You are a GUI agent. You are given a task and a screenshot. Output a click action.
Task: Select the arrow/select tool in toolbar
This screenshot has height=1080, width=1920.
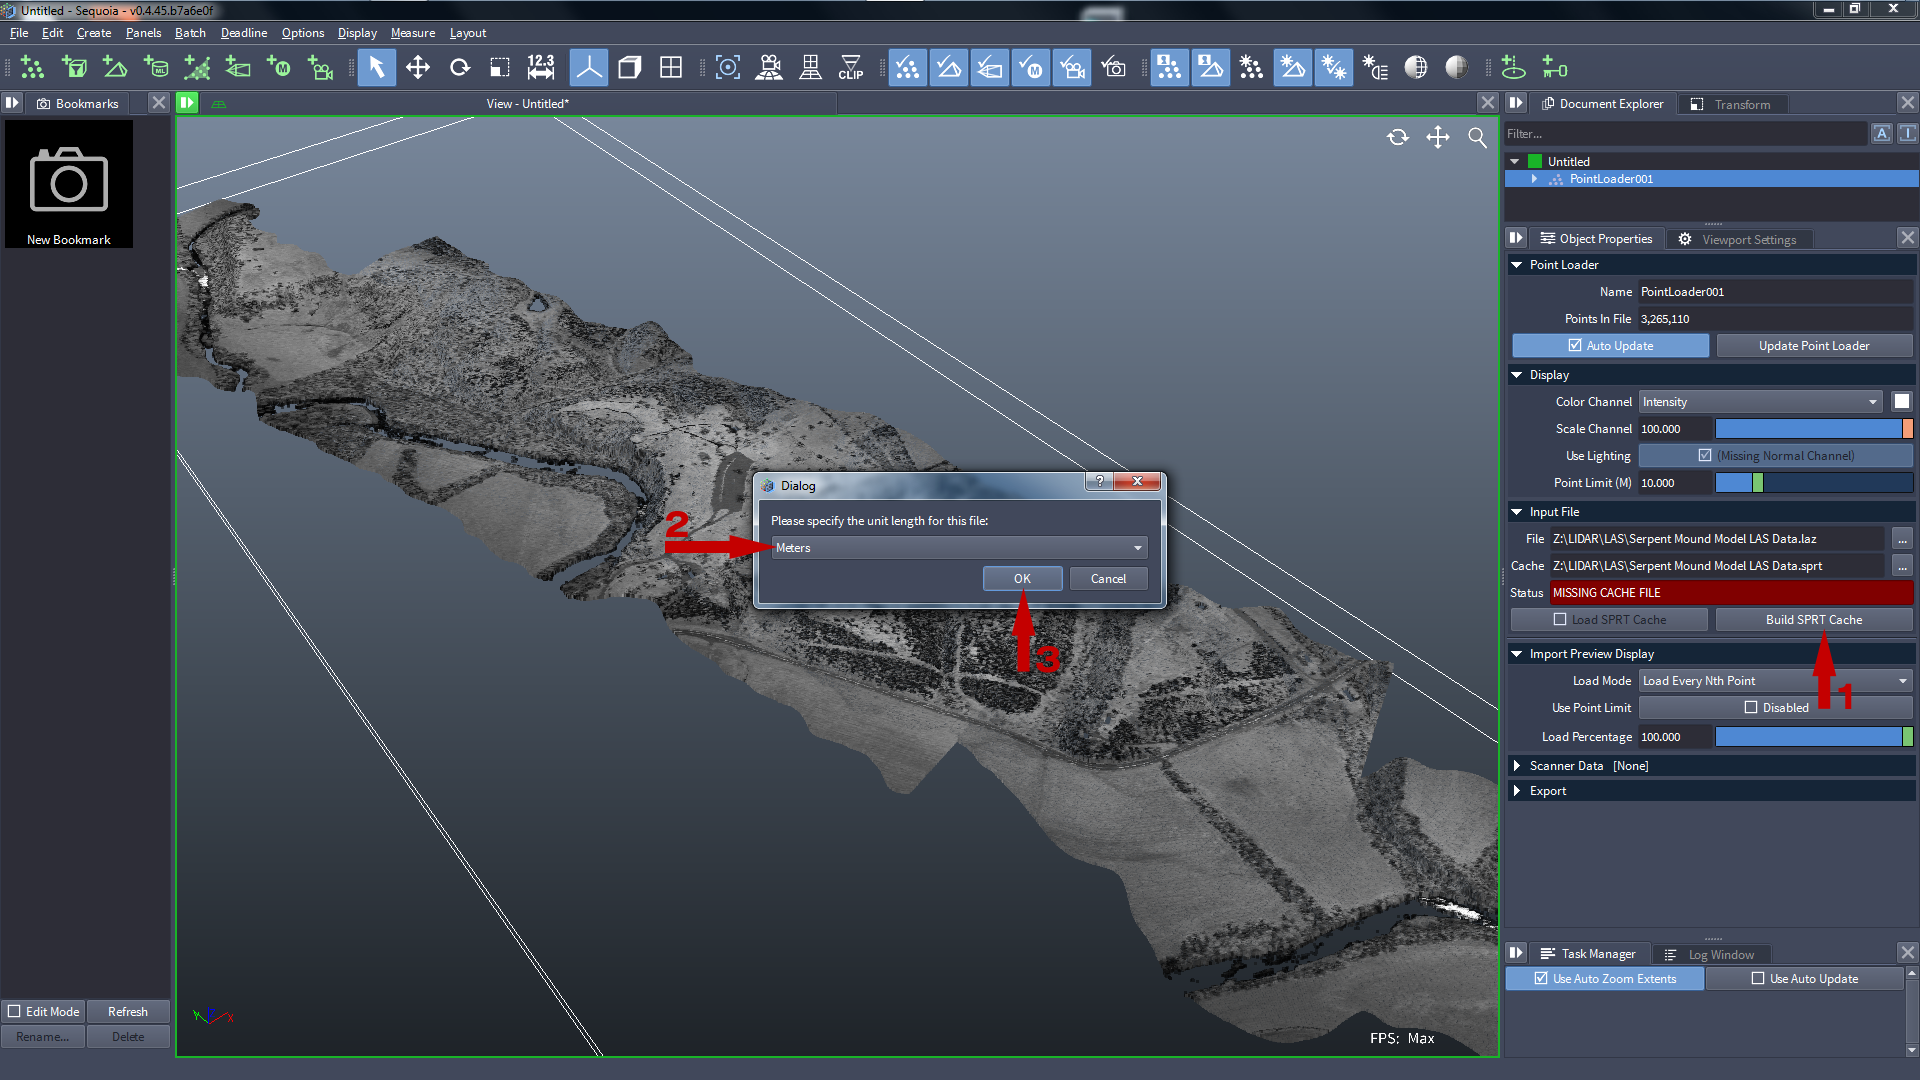pos(376,69)
